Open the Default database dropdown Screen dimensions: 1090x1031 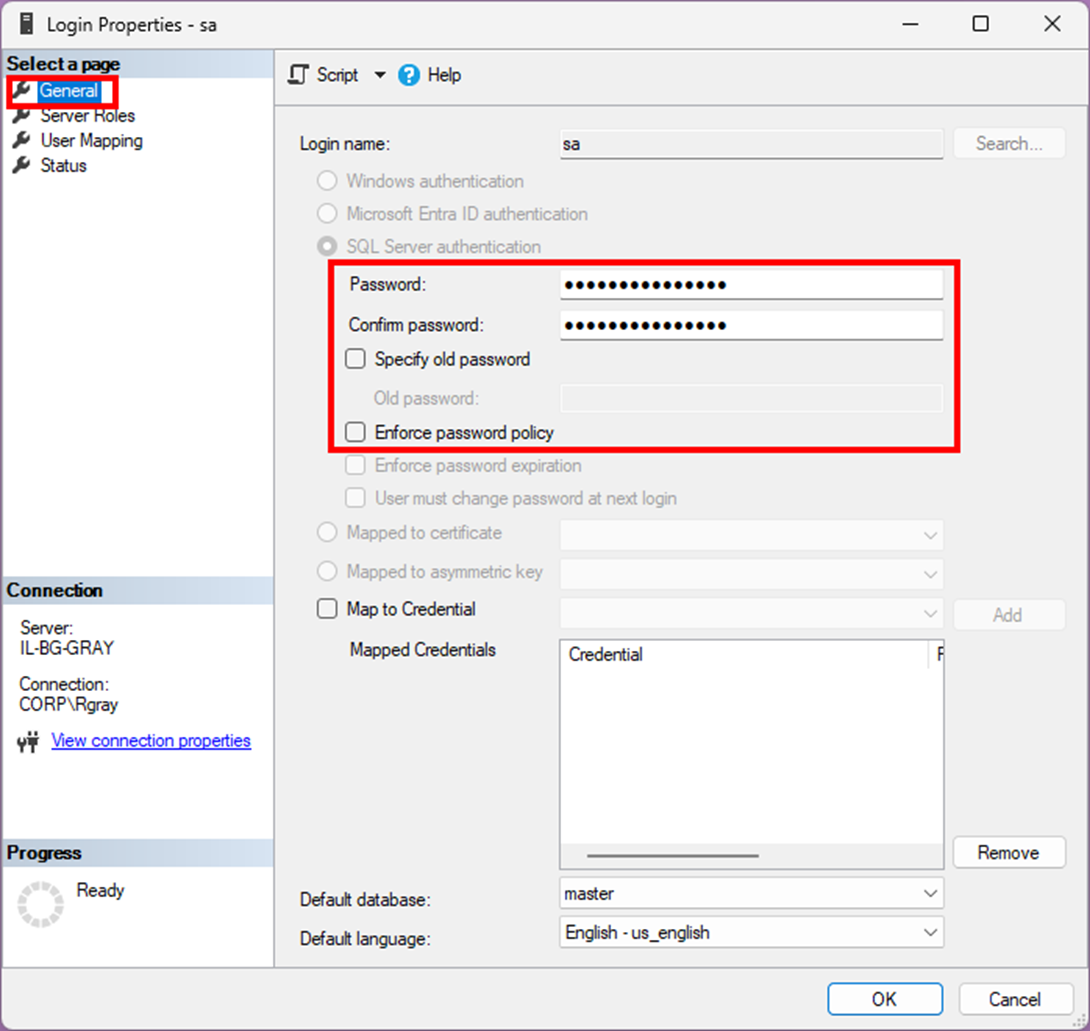click(750, 893)
